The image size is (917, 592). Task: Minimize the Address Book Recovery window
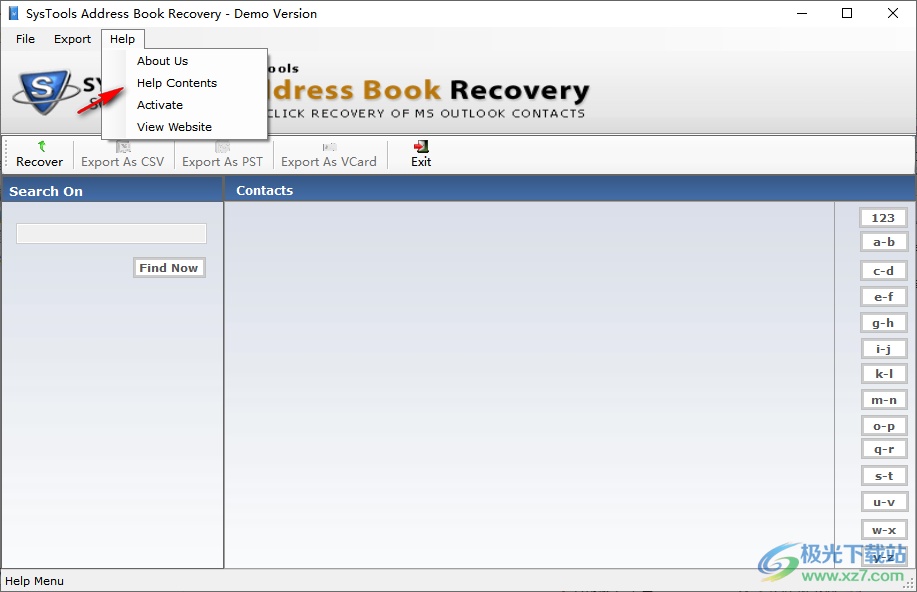tap(802, 13)
